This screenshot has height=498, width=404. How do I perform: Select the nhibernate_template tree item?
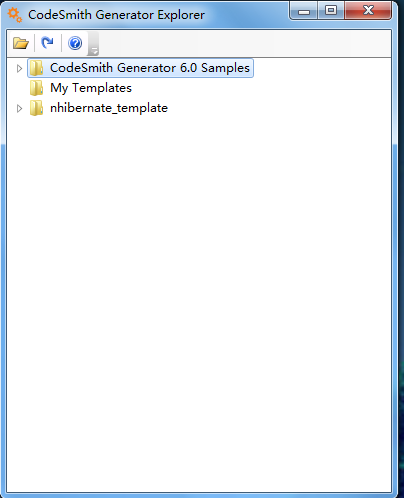coord(109,108)
